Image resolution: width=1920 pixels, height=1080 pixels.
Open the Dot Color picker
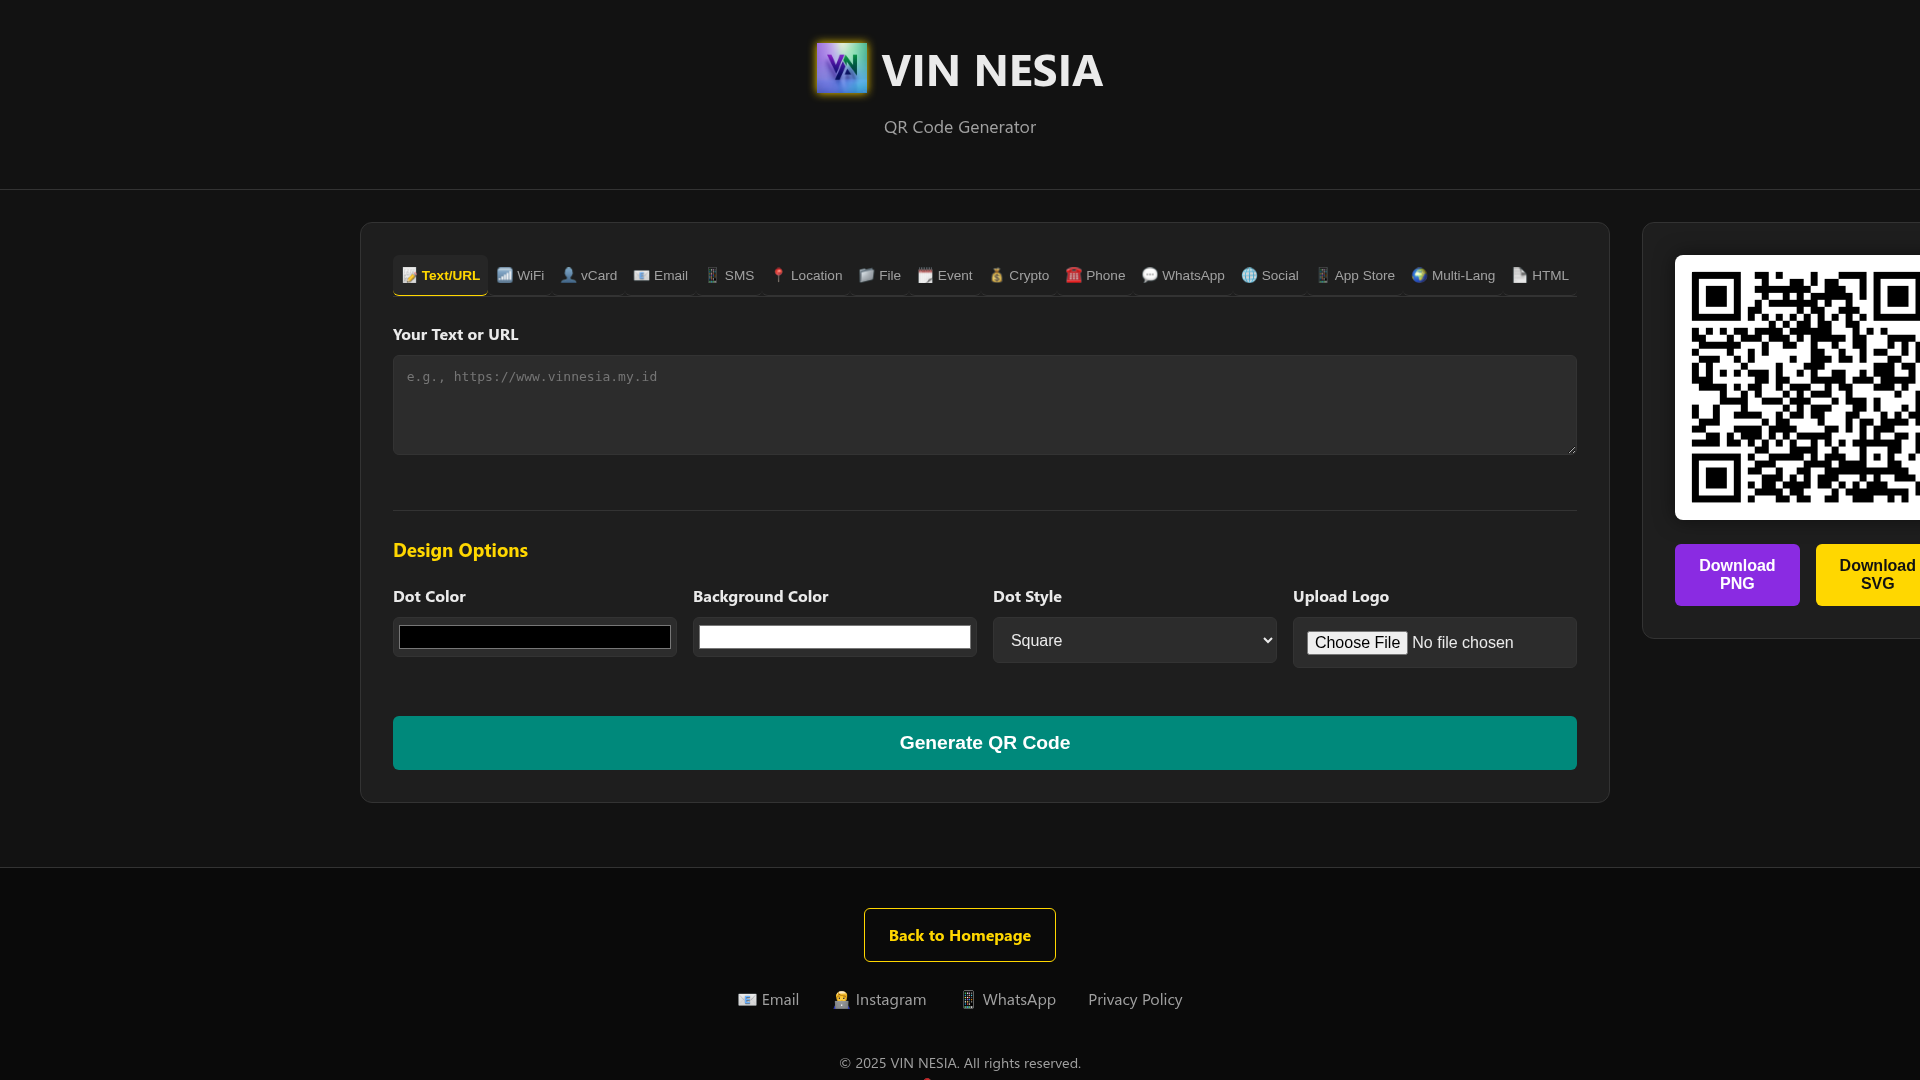pos(534,637)
